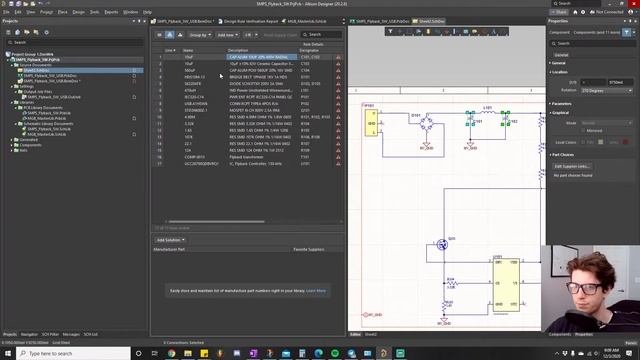
Task: Click the red power port icon in active bar
Action: click(447, 31)
